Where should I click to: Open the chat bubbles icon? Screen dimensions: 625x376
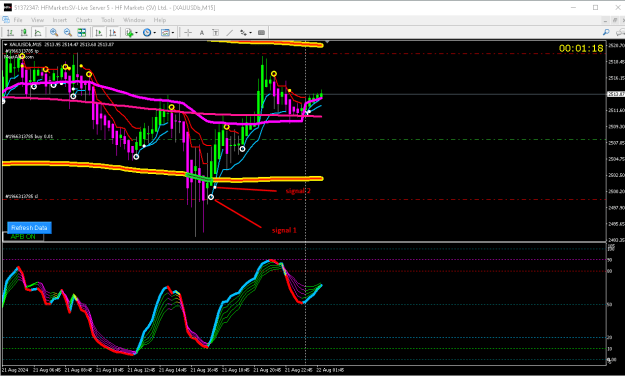click(x=620, y=33)
